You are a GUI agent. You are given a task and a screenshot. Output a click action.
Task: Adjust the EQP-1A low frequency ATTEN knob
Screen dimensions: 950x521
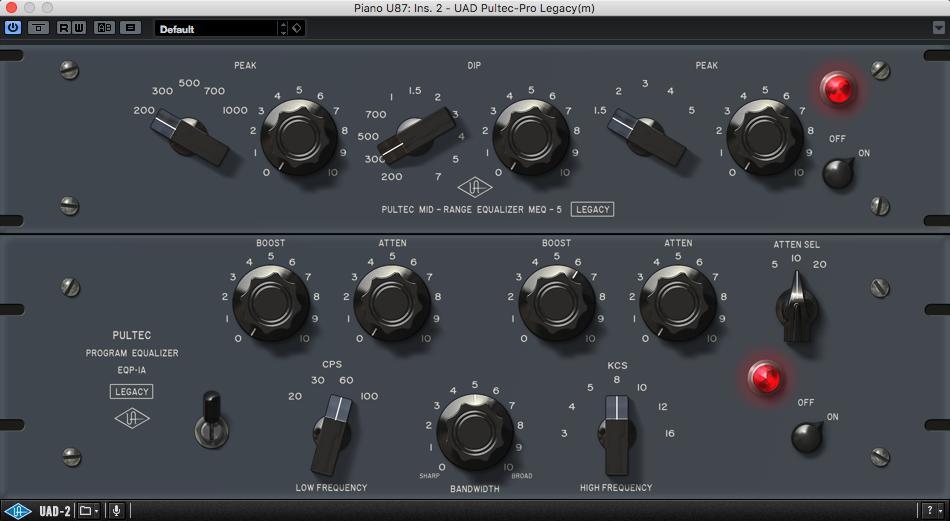coord(392,303)
